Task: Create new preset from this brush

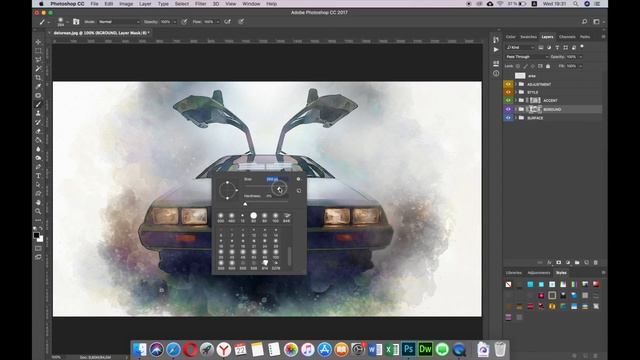Action: click(x=299, y=191)
